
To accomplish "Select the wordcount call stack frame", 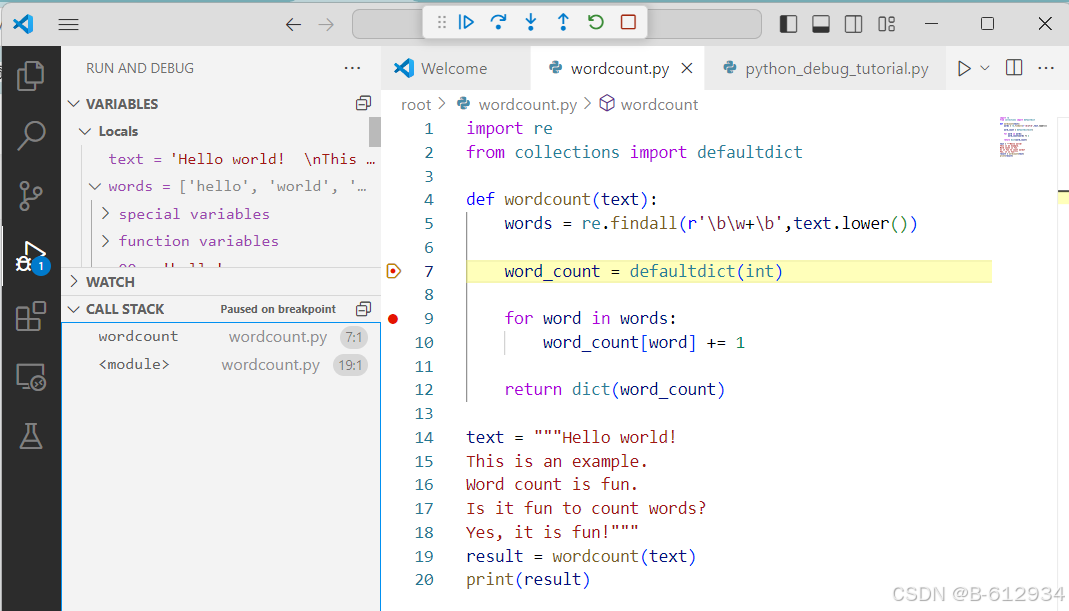I will point(221,337).
